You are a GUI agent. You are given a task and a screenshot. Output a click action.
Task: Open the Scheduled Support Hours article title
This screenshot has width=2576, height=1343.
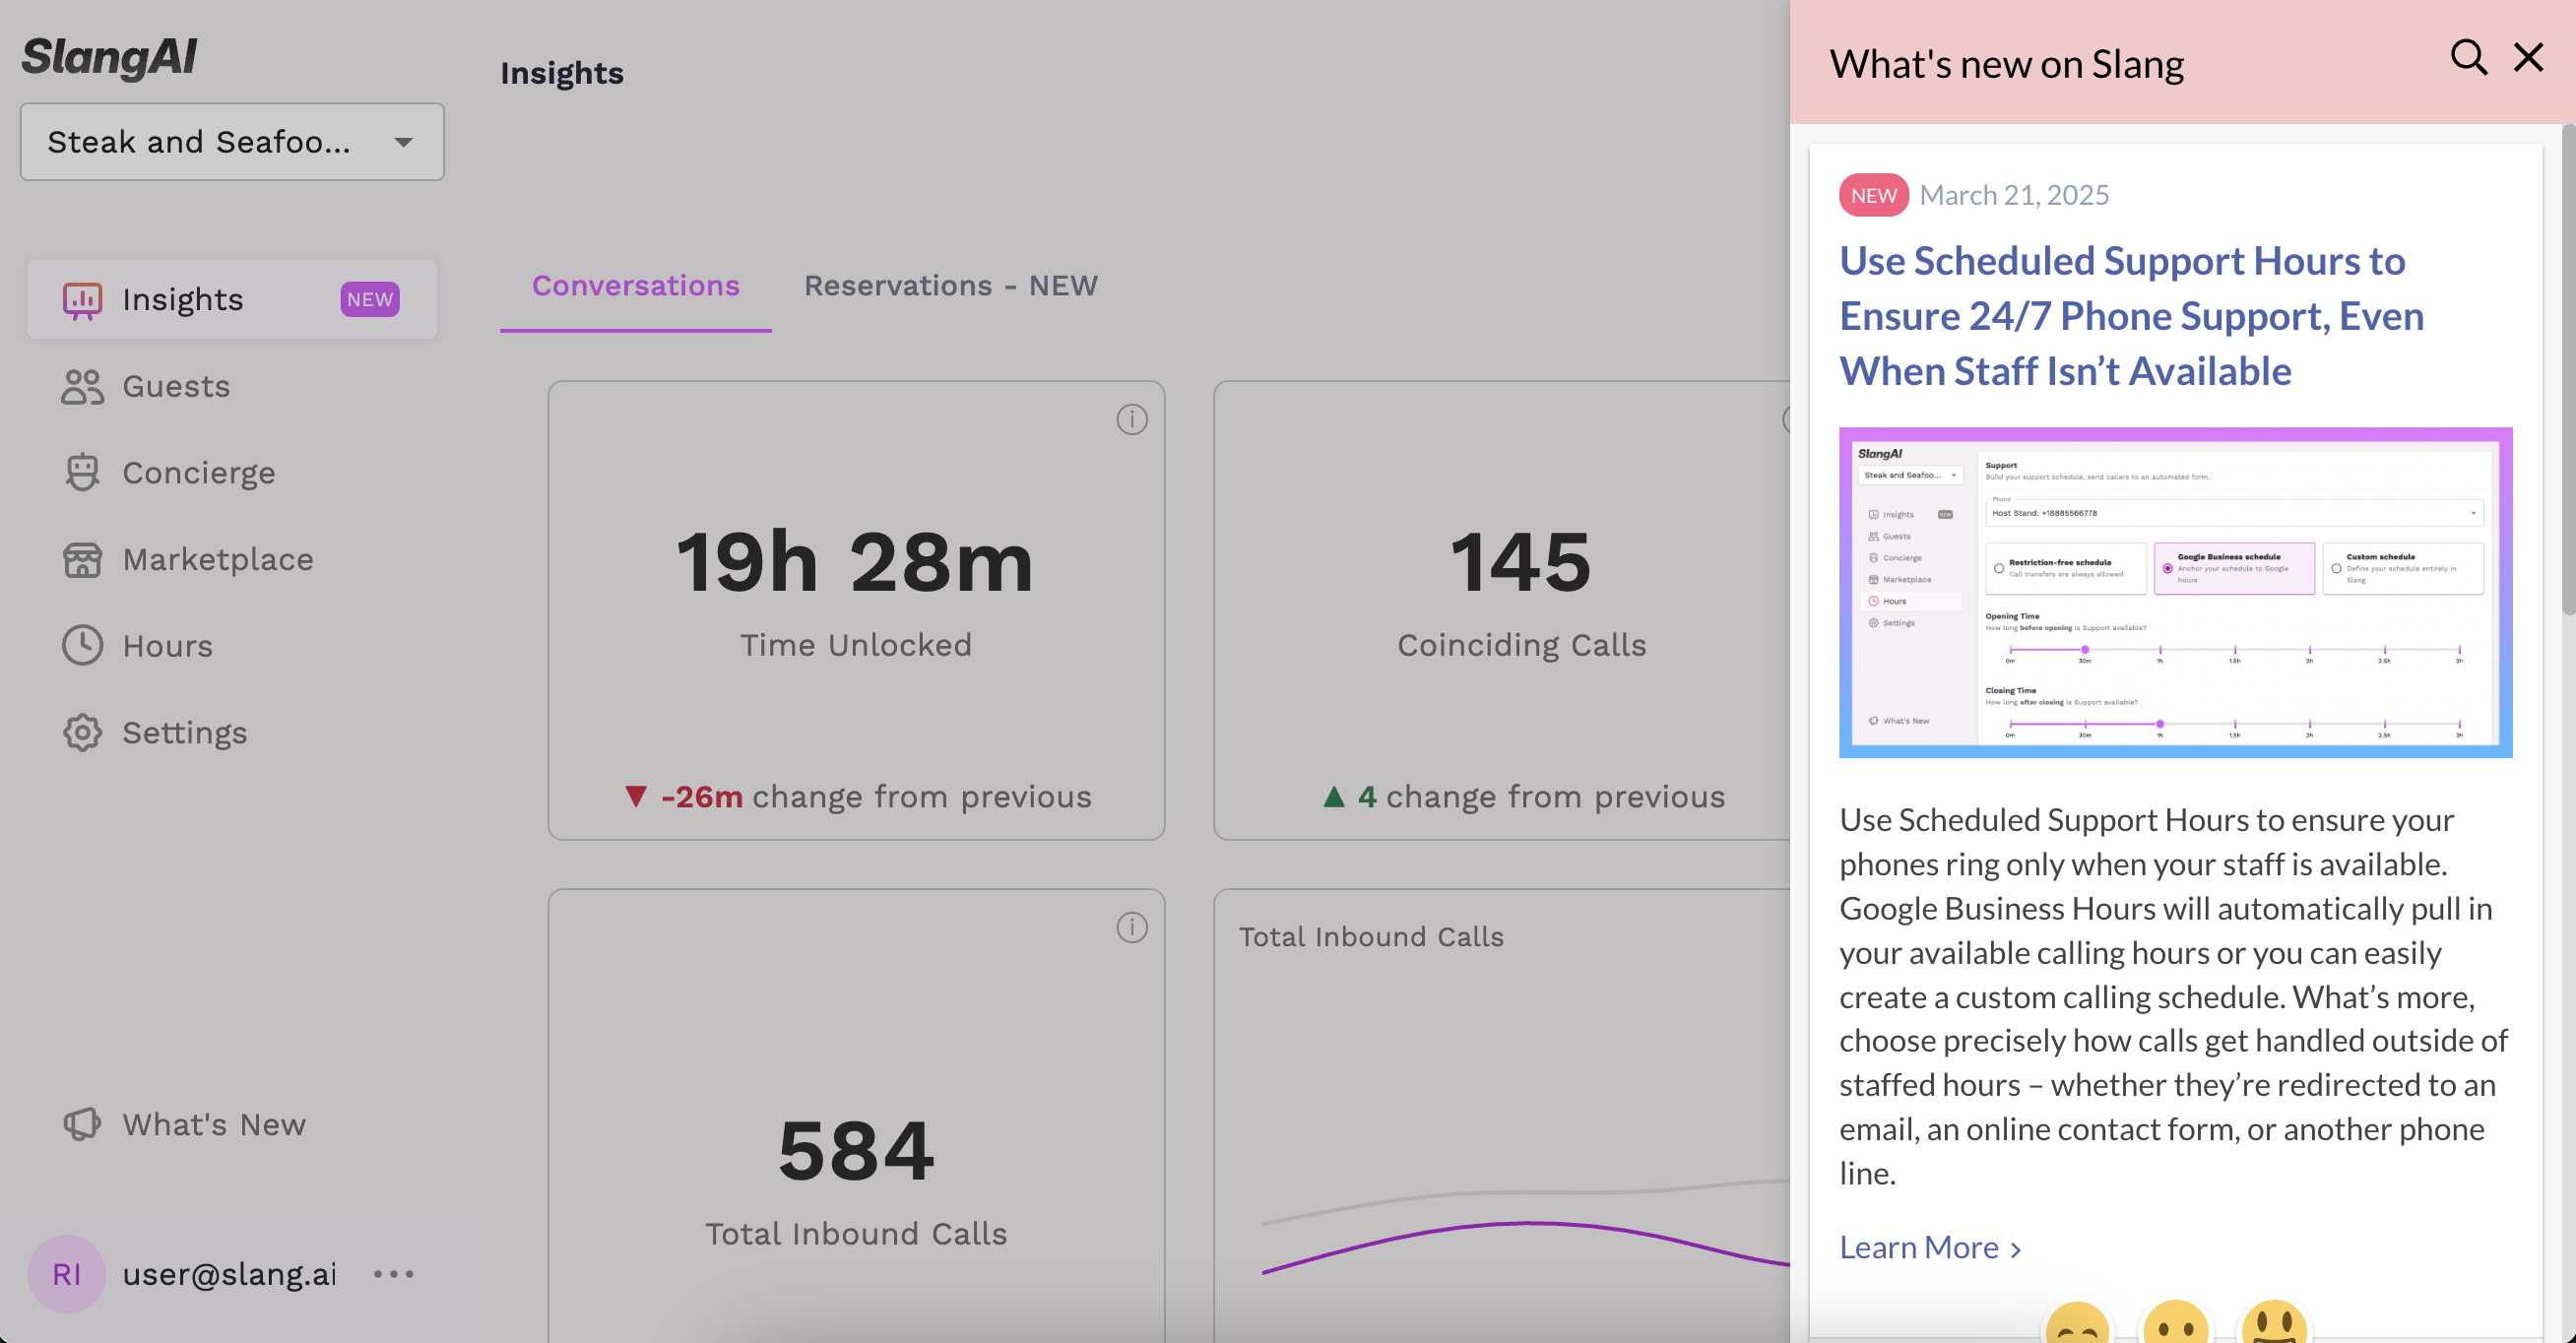tap(2132, 316)
